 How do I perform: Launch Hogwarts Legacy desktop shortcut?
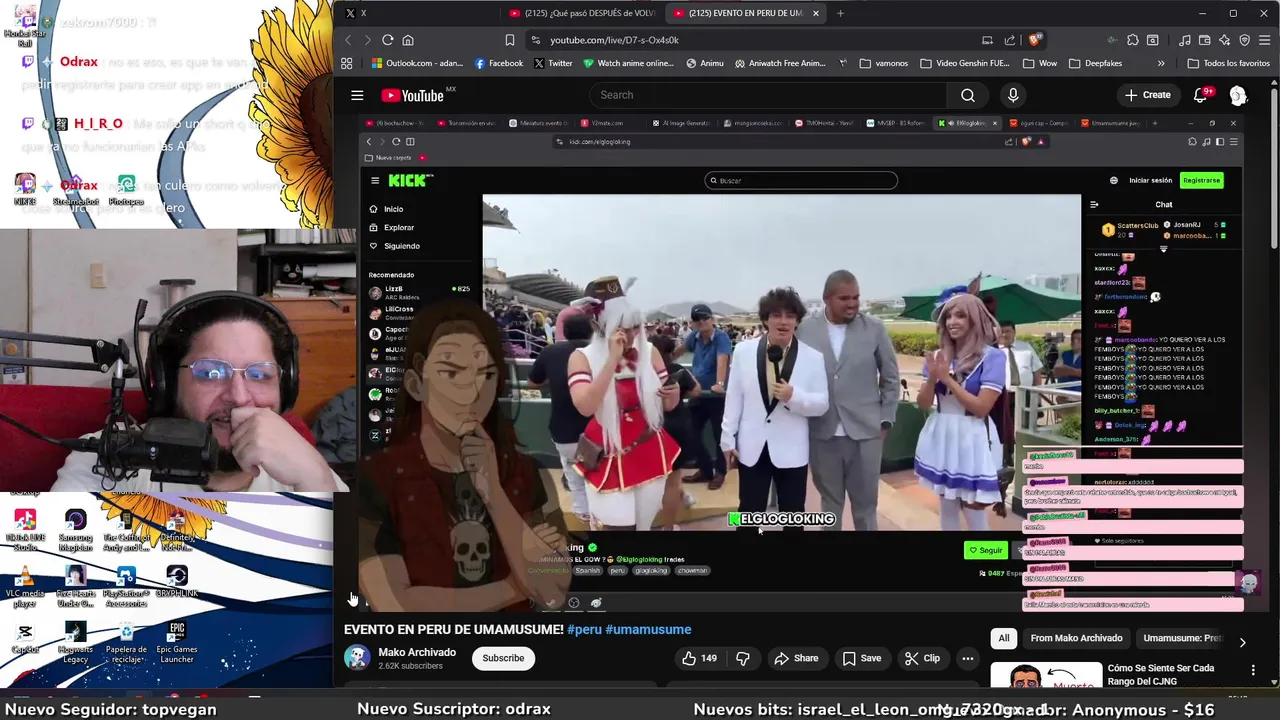pos(76,642)
